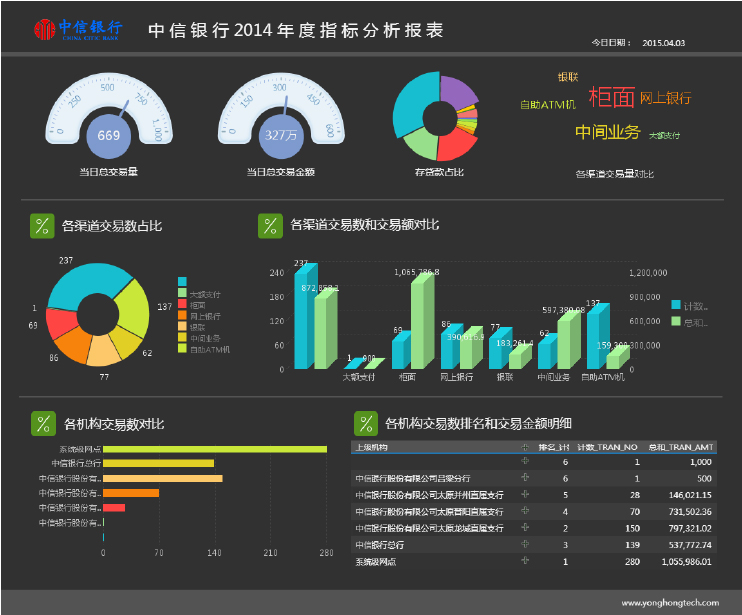This screenshot has height=615, width=742.
Task: Expand the 太原晋阳直属支行 row plus icon
Action: pos(525,510)
